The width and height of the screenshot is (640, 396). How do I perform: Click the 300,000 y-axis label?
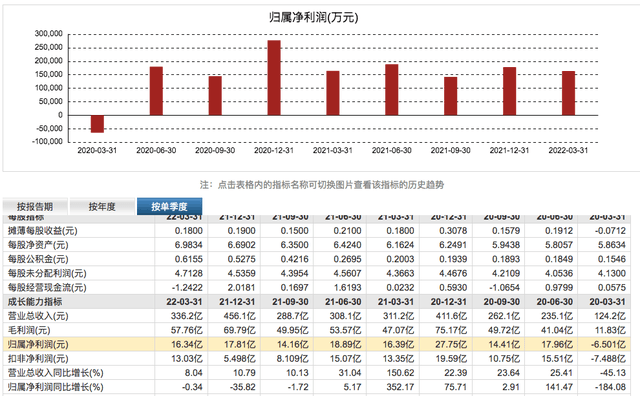[x=49, y=33]
